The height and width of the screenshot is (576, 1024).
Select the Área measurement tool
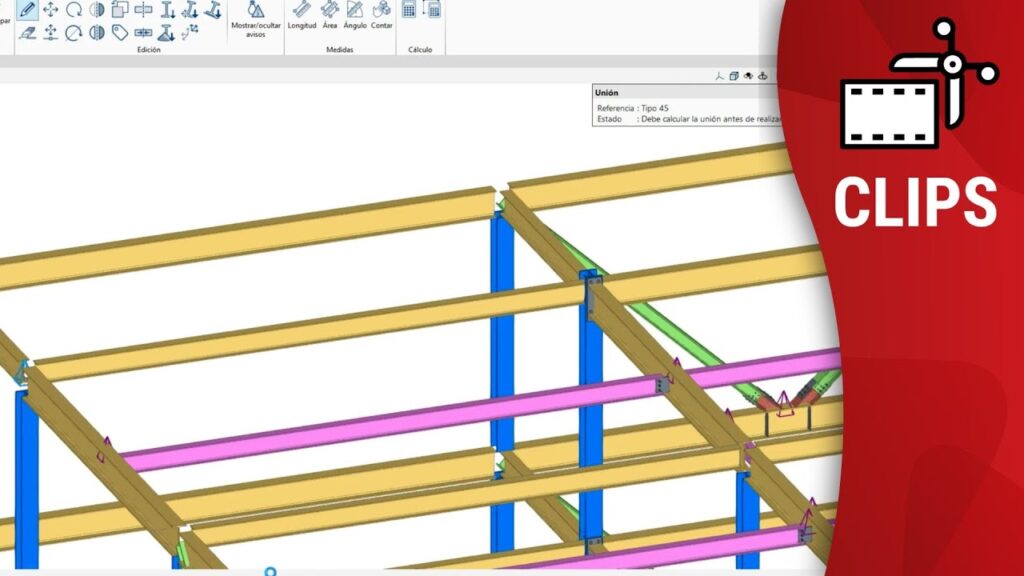(329, 15)
